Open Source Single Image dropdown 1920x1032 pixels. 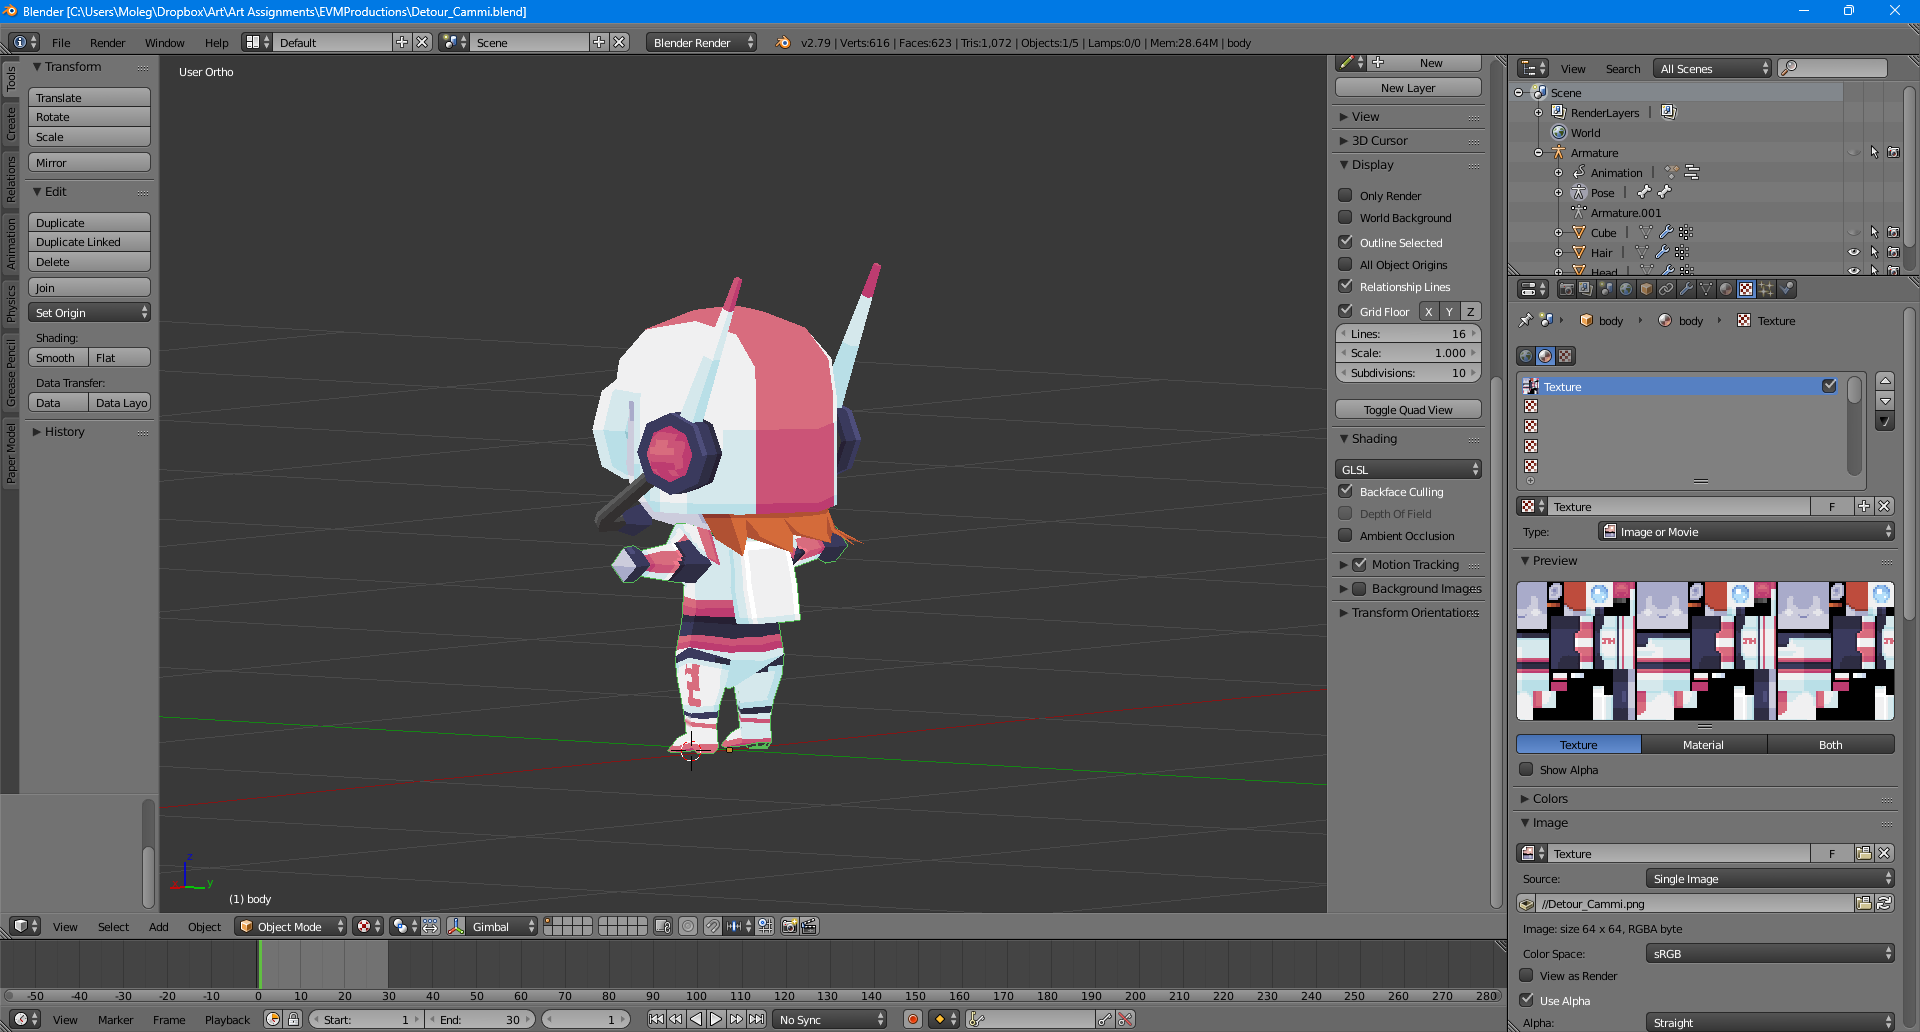[1770, 878]
